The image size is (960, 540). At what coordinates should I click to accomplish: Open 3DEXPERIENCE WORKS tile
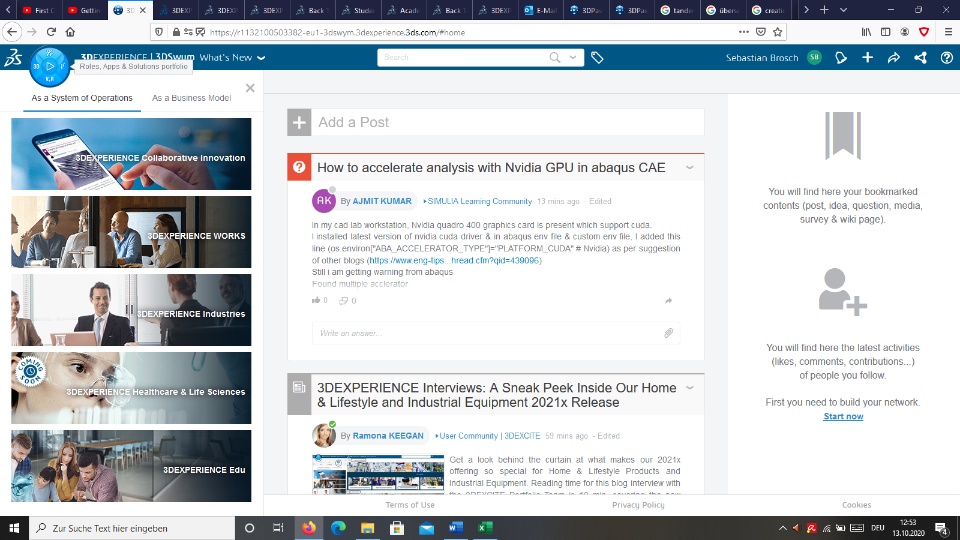131,231
